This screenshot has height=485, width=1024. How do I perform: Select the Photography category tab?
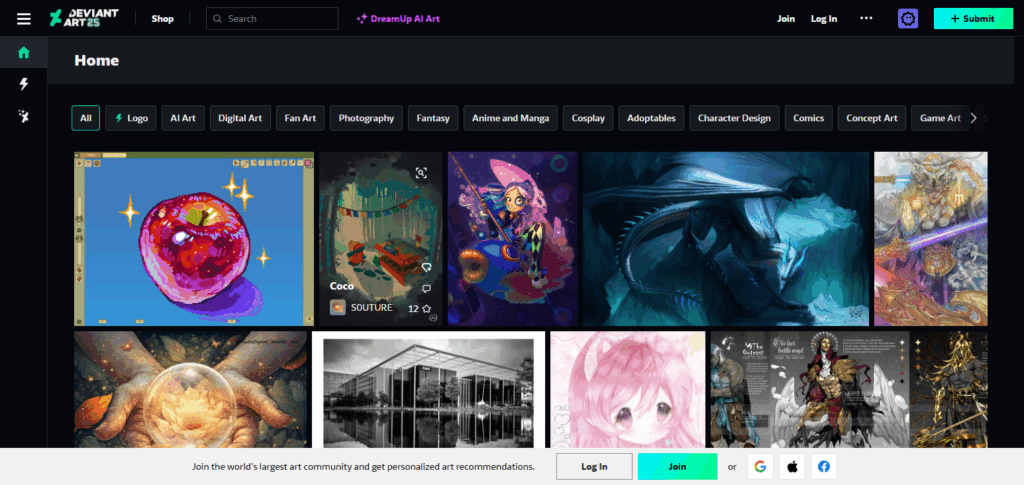pyautogui.click(x=366, y=118)
